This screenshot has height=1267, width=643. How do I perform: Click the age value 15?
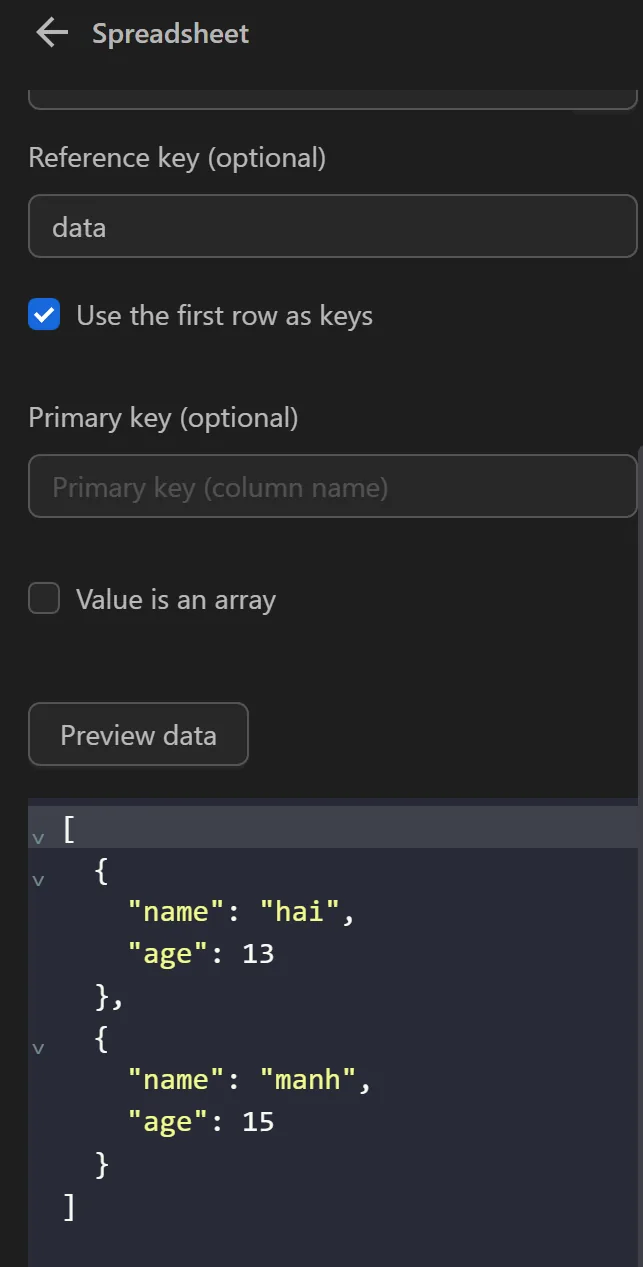(x=262, y=1121)
